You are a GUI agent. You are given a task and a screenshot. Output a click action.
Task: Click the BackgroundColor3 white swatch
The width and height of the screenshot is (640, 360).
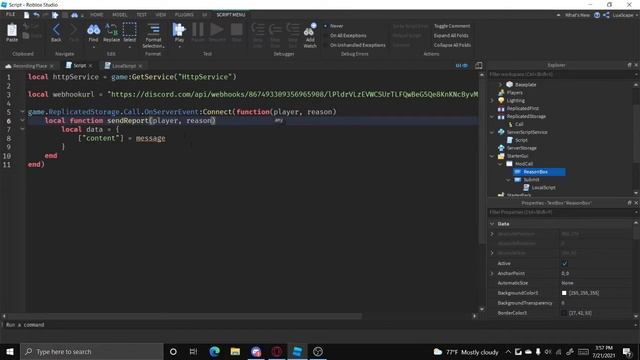tap(564, 293)
